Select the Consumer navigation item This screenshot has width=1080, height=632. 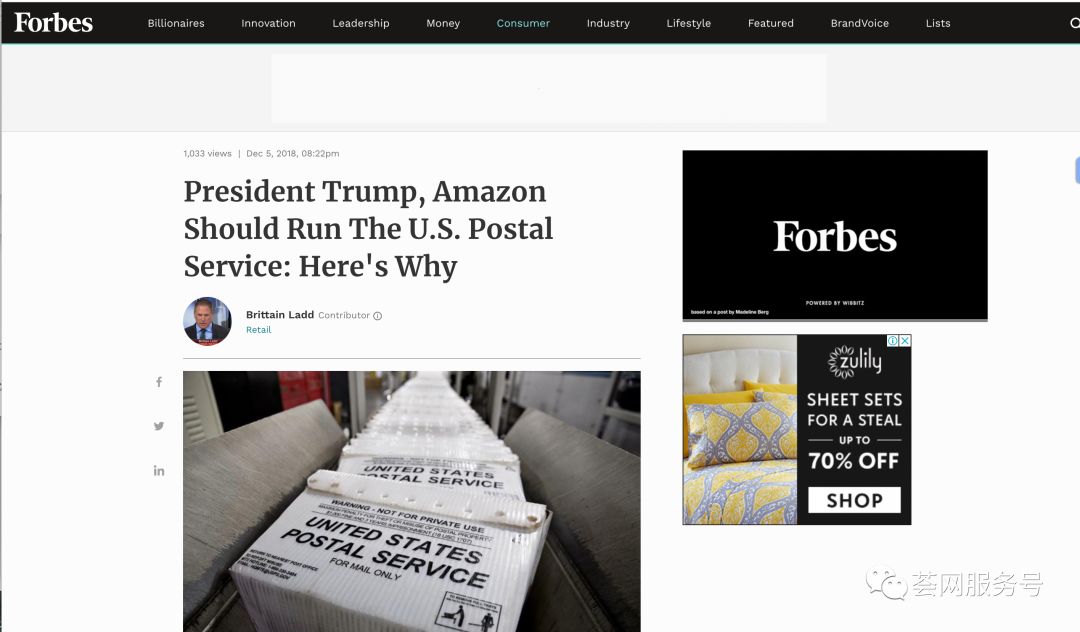[x=523, y=23]
